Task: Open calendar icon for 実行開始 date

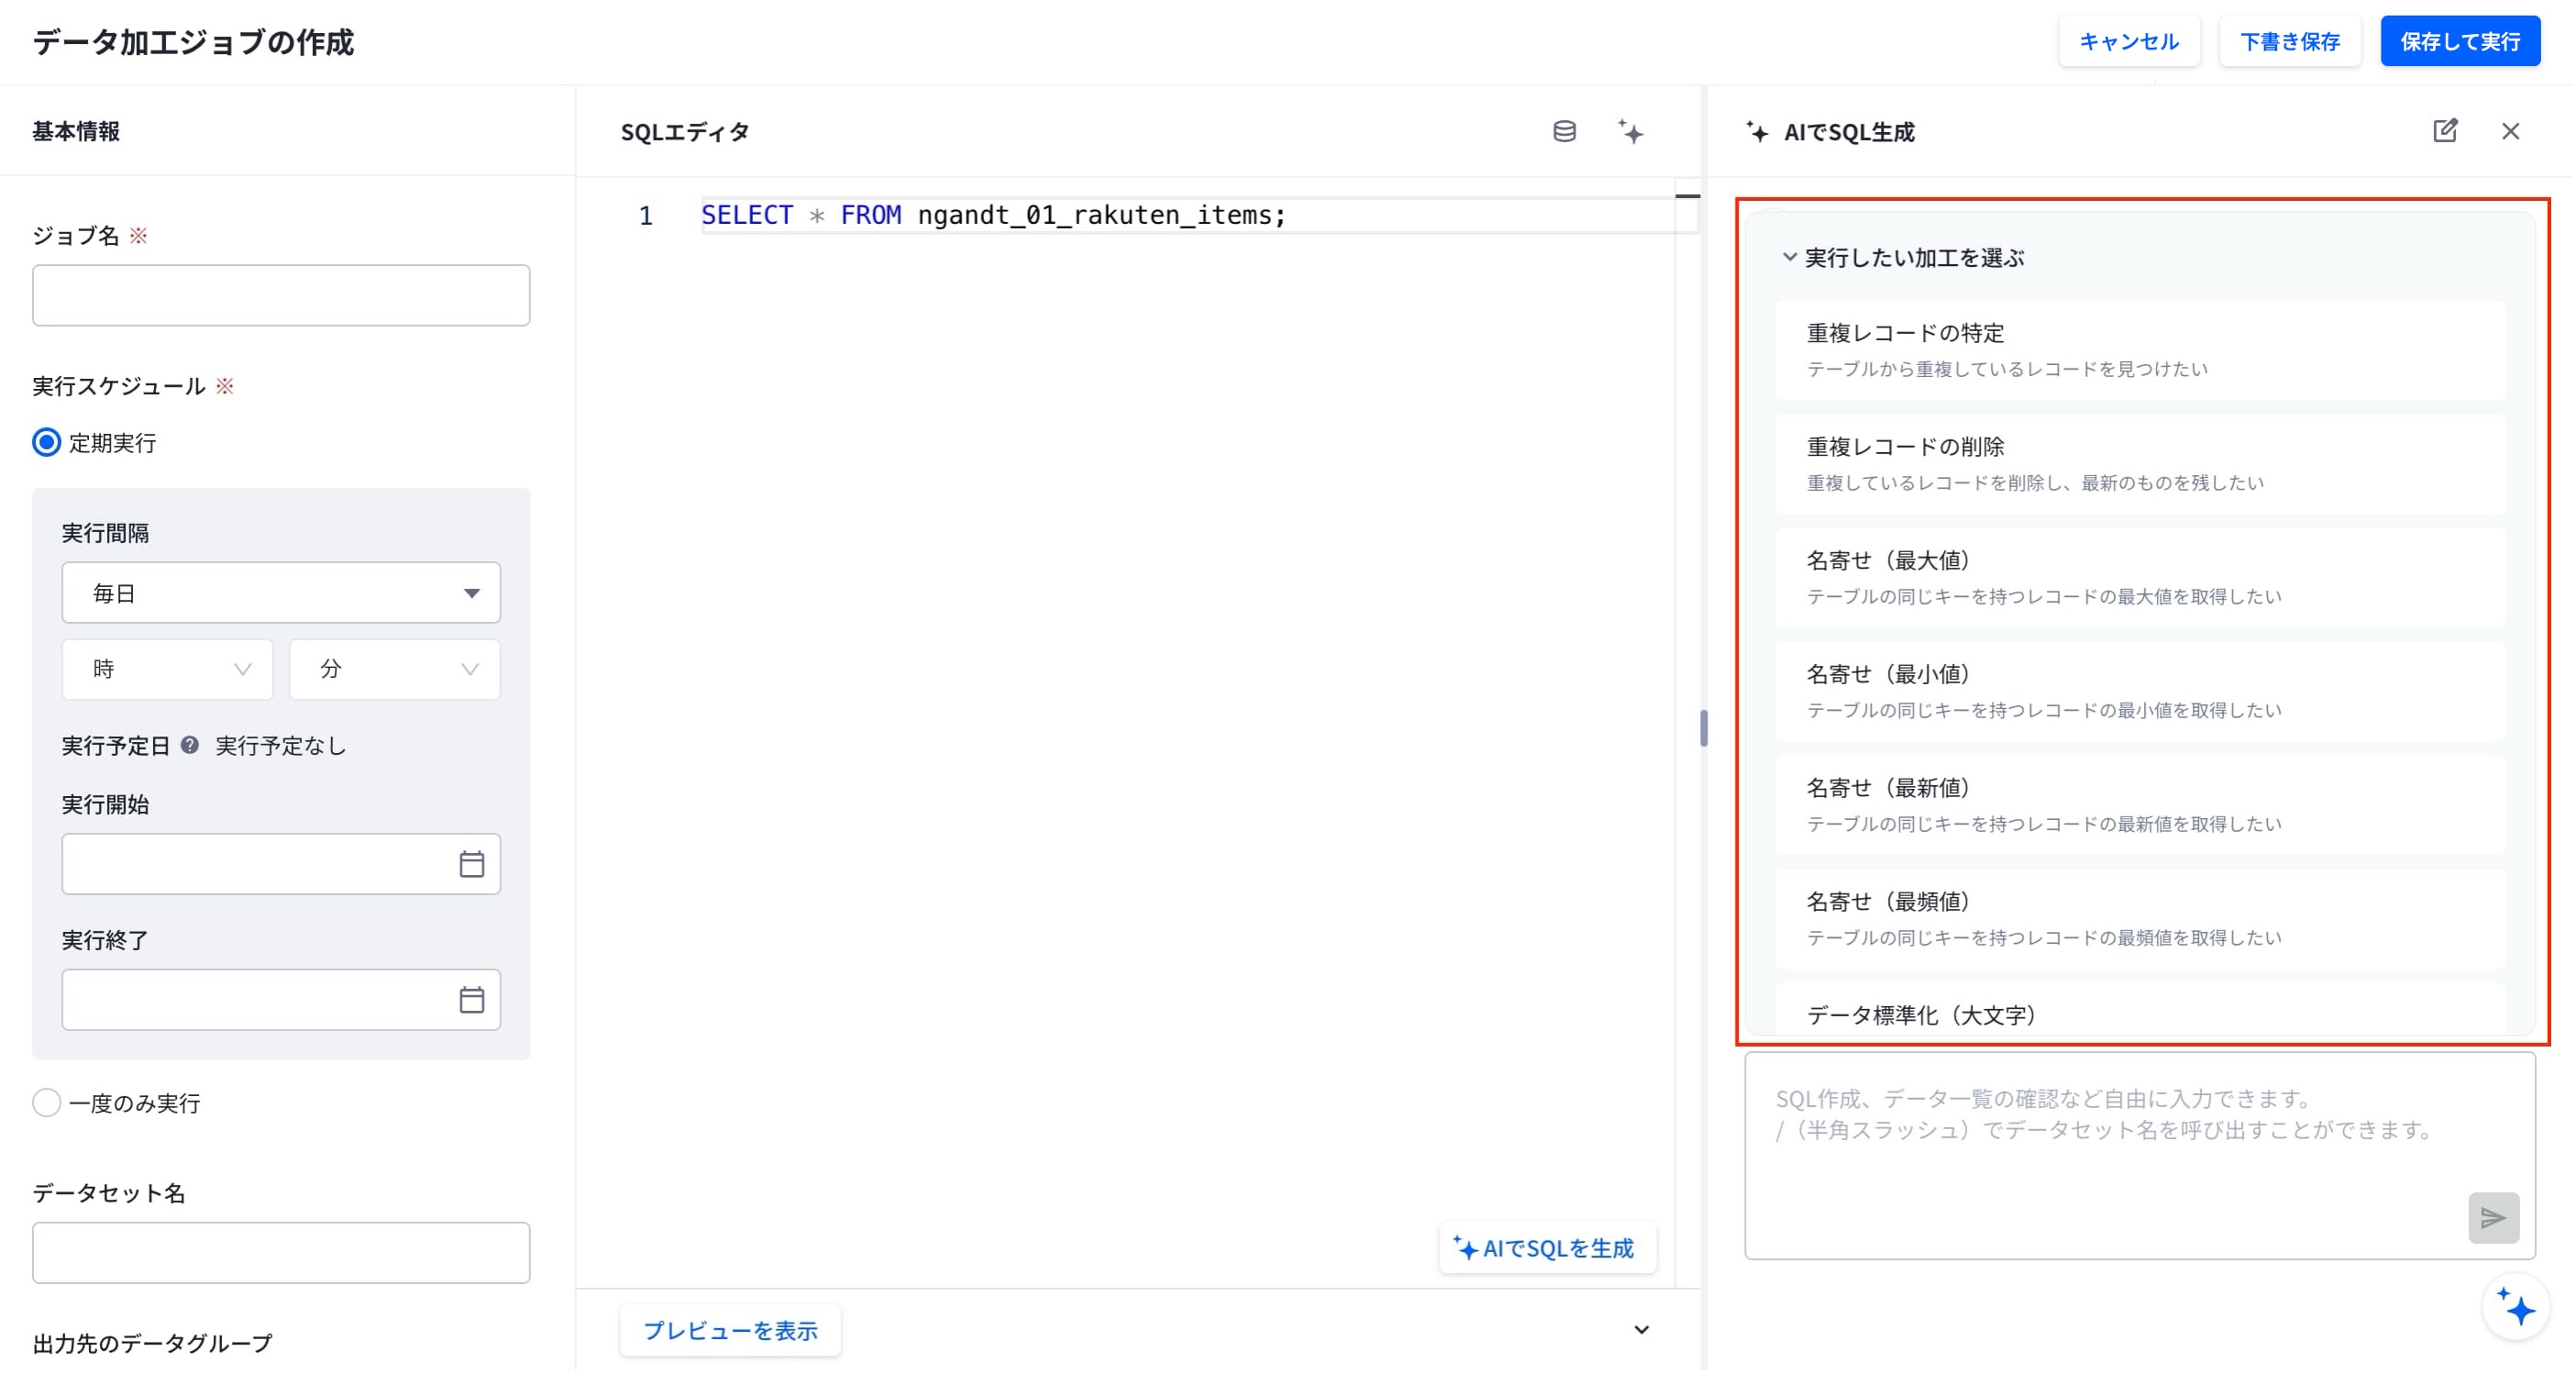Action: 472,864
